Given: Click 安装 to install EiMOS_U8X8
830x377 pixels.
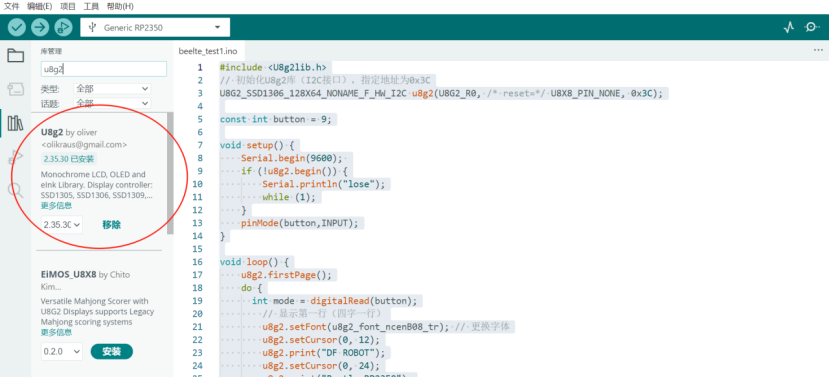Looking at the screenshot, I should (112, 351).
